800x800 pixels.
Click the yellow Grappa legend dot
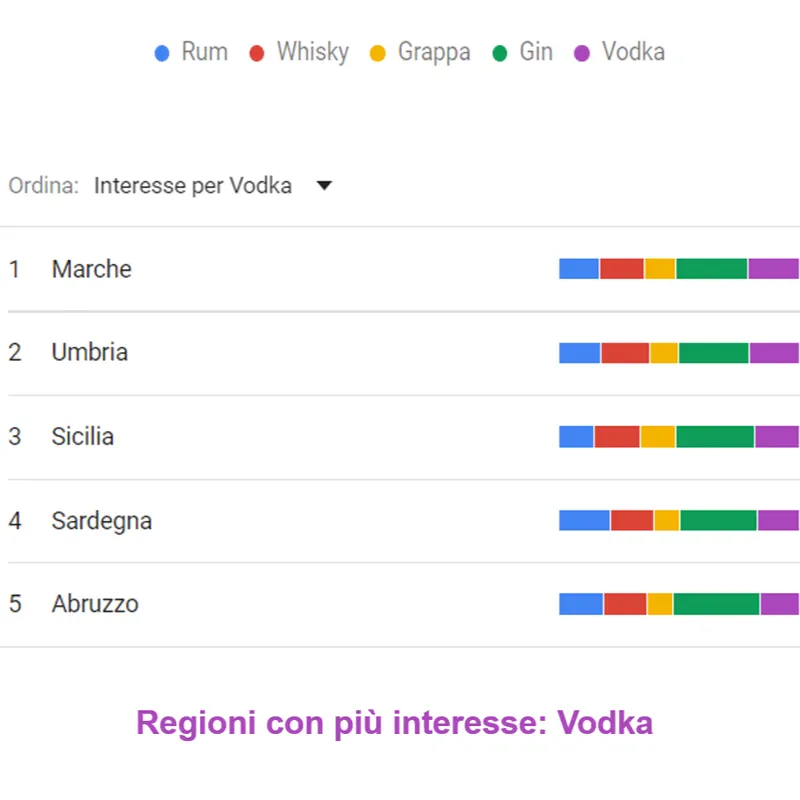pos(377,53)
